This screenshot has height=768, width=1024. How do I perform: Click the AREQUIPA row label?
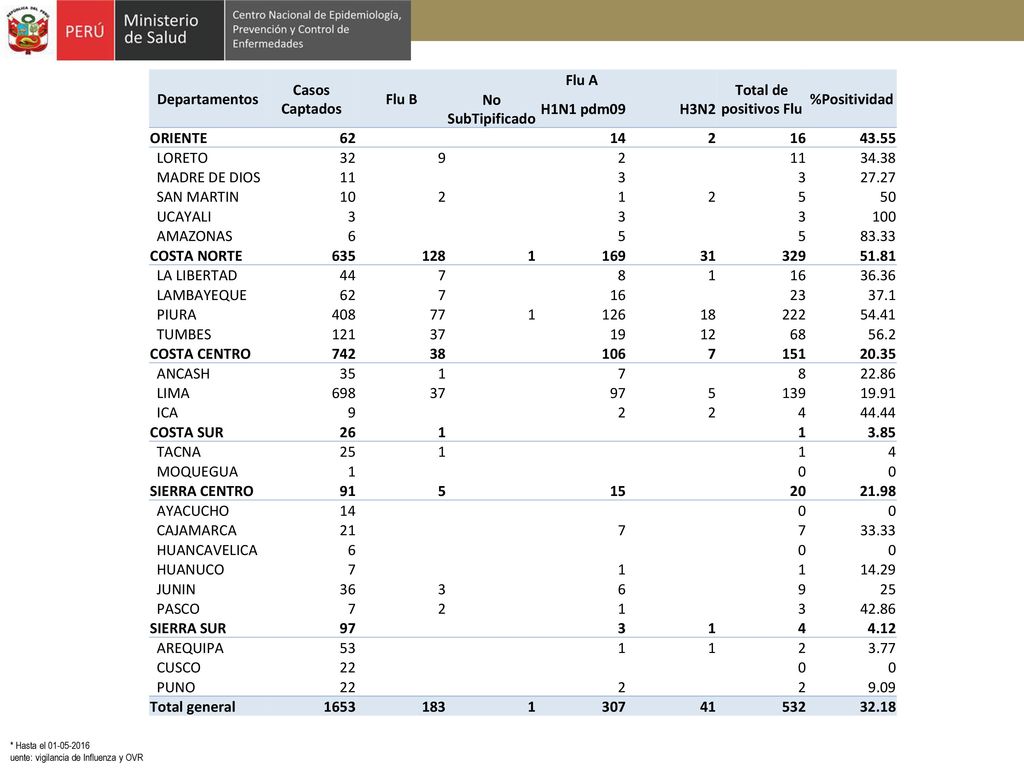[190, 648]
